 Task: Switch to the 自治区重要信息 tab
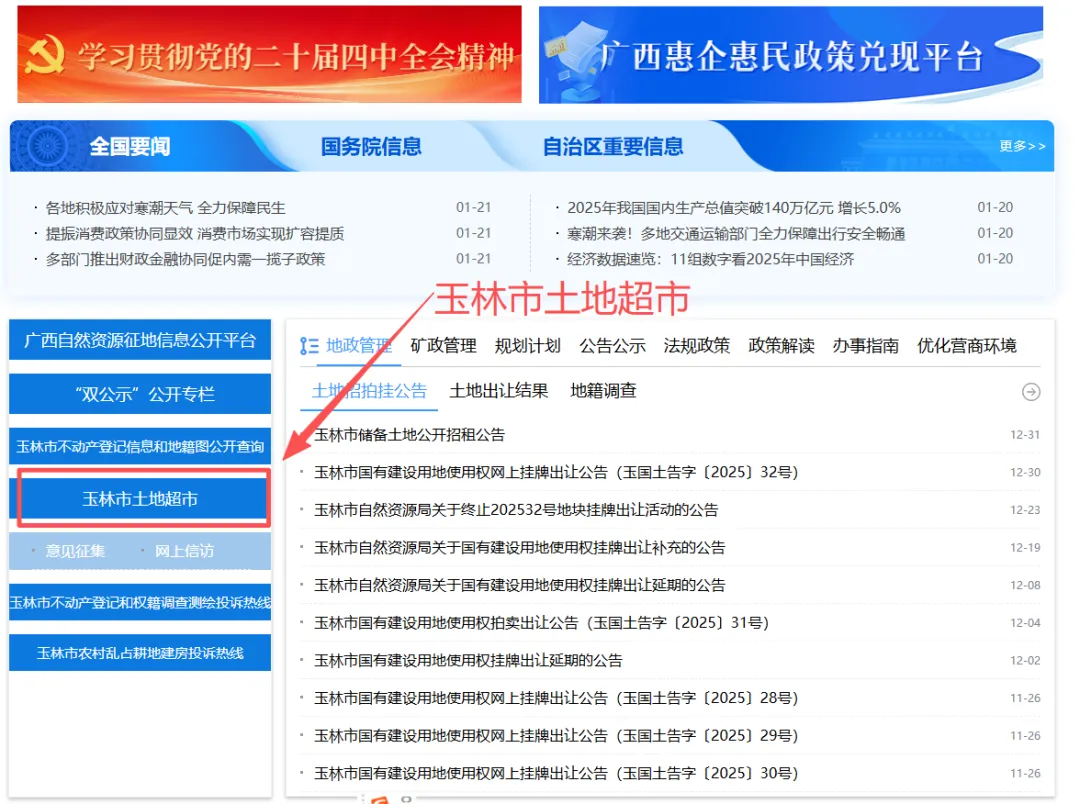click(x=612, y=147)
